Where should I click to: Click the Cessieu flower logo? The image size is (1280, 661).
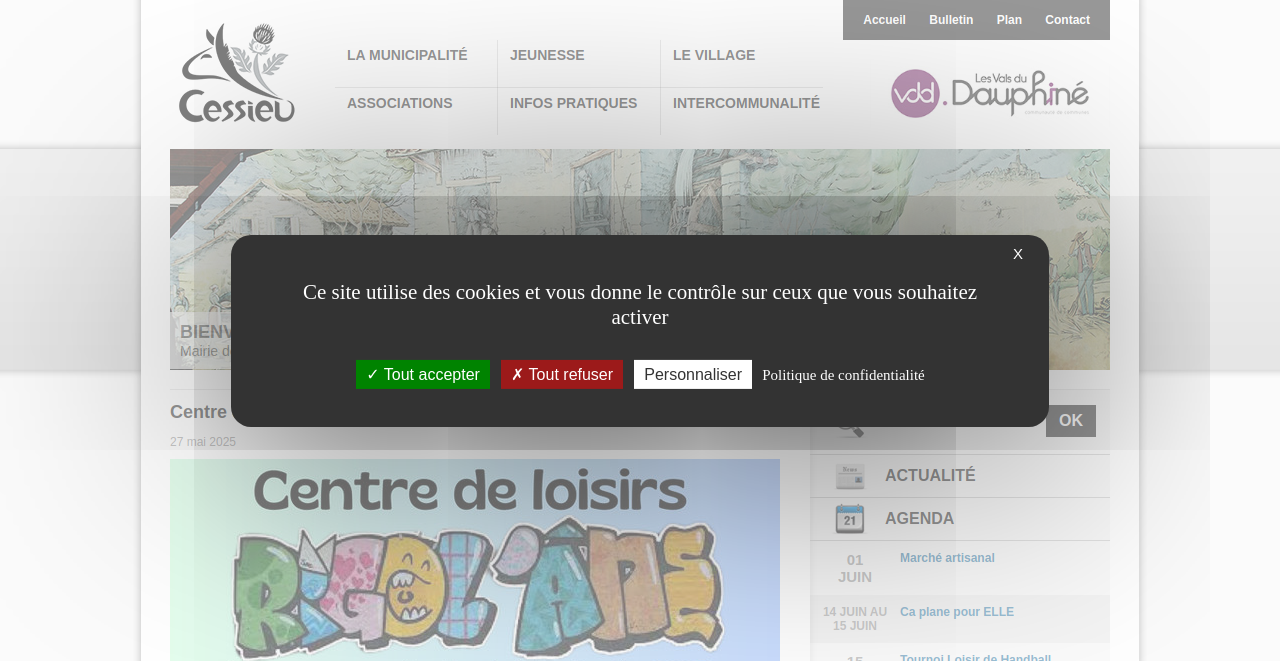pos(236,72)
